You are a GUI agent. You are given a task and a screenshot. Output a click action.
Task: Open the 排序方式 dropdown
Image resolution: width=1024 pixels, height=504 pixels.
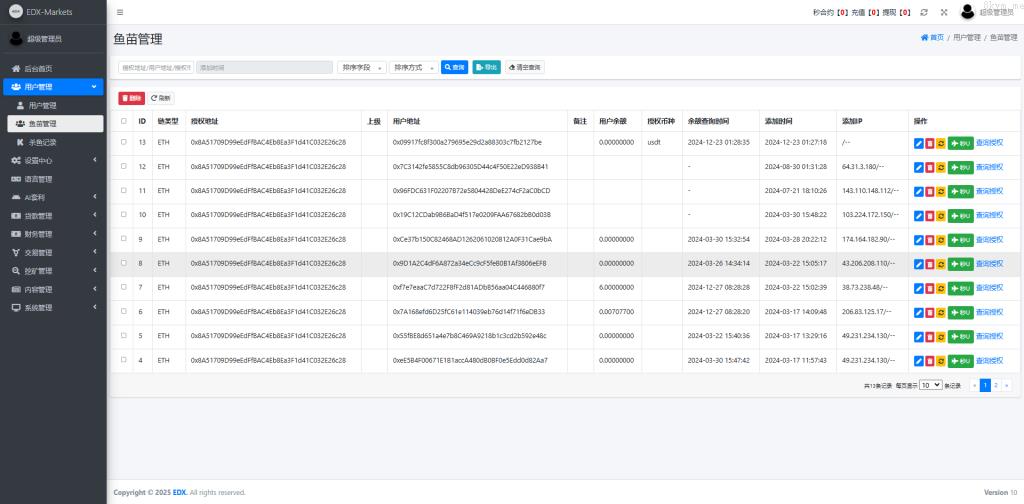[412, 67]
